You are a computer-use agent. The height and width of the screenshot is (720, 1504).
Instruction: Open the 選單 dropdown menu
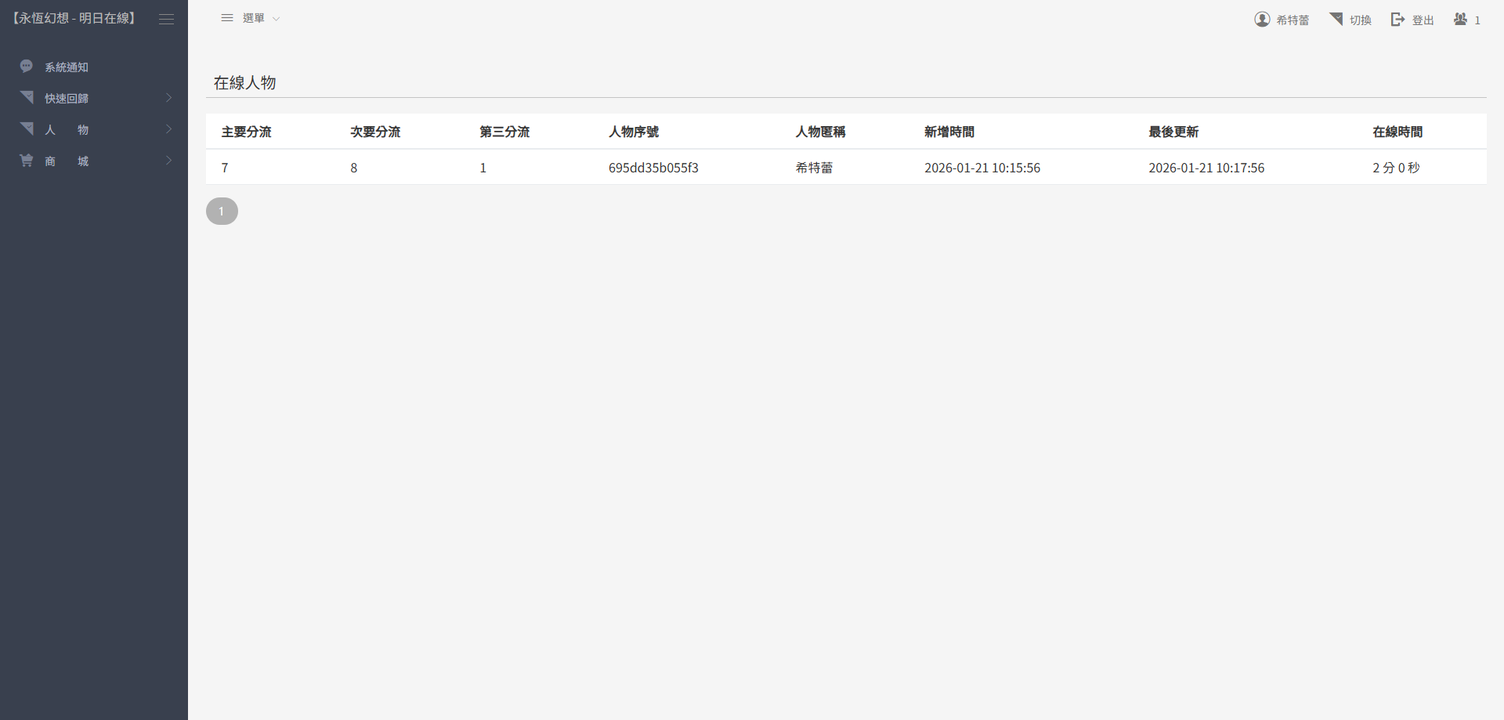251,18
